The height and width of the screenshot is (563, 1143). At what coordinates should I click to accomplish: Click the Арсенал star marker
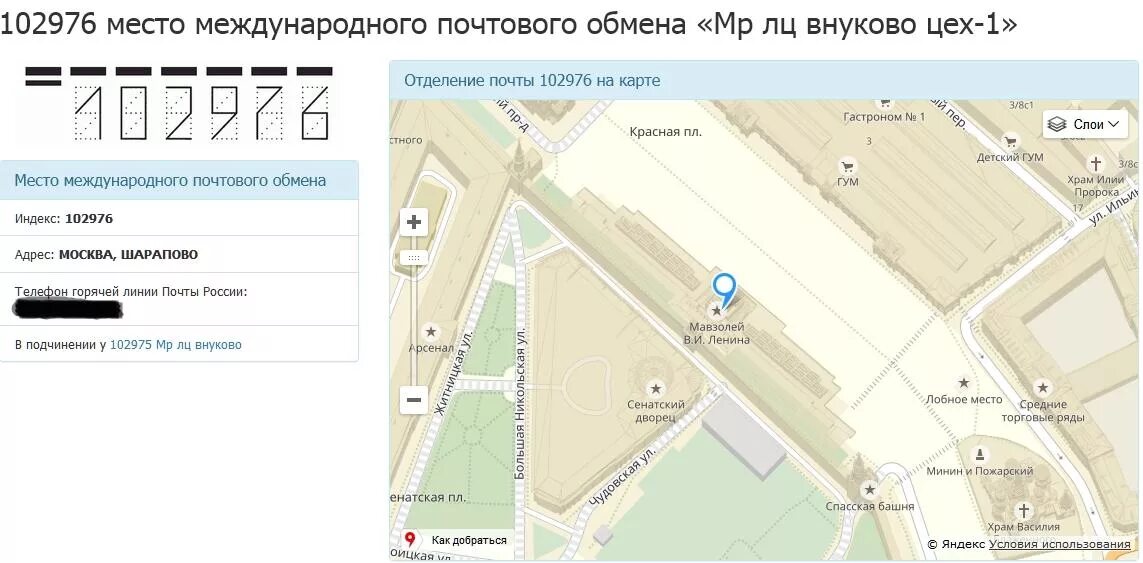[x=431, y=332]
